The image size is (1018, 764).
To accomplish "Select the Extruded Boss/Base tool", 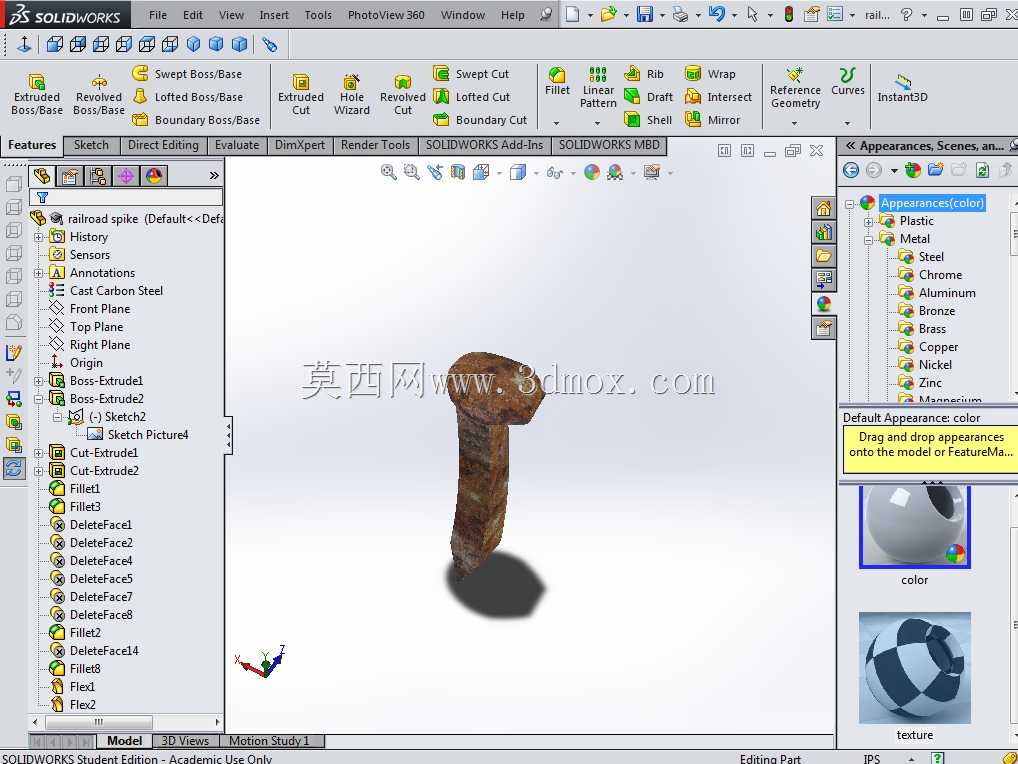I will click(x=36, y=95).
